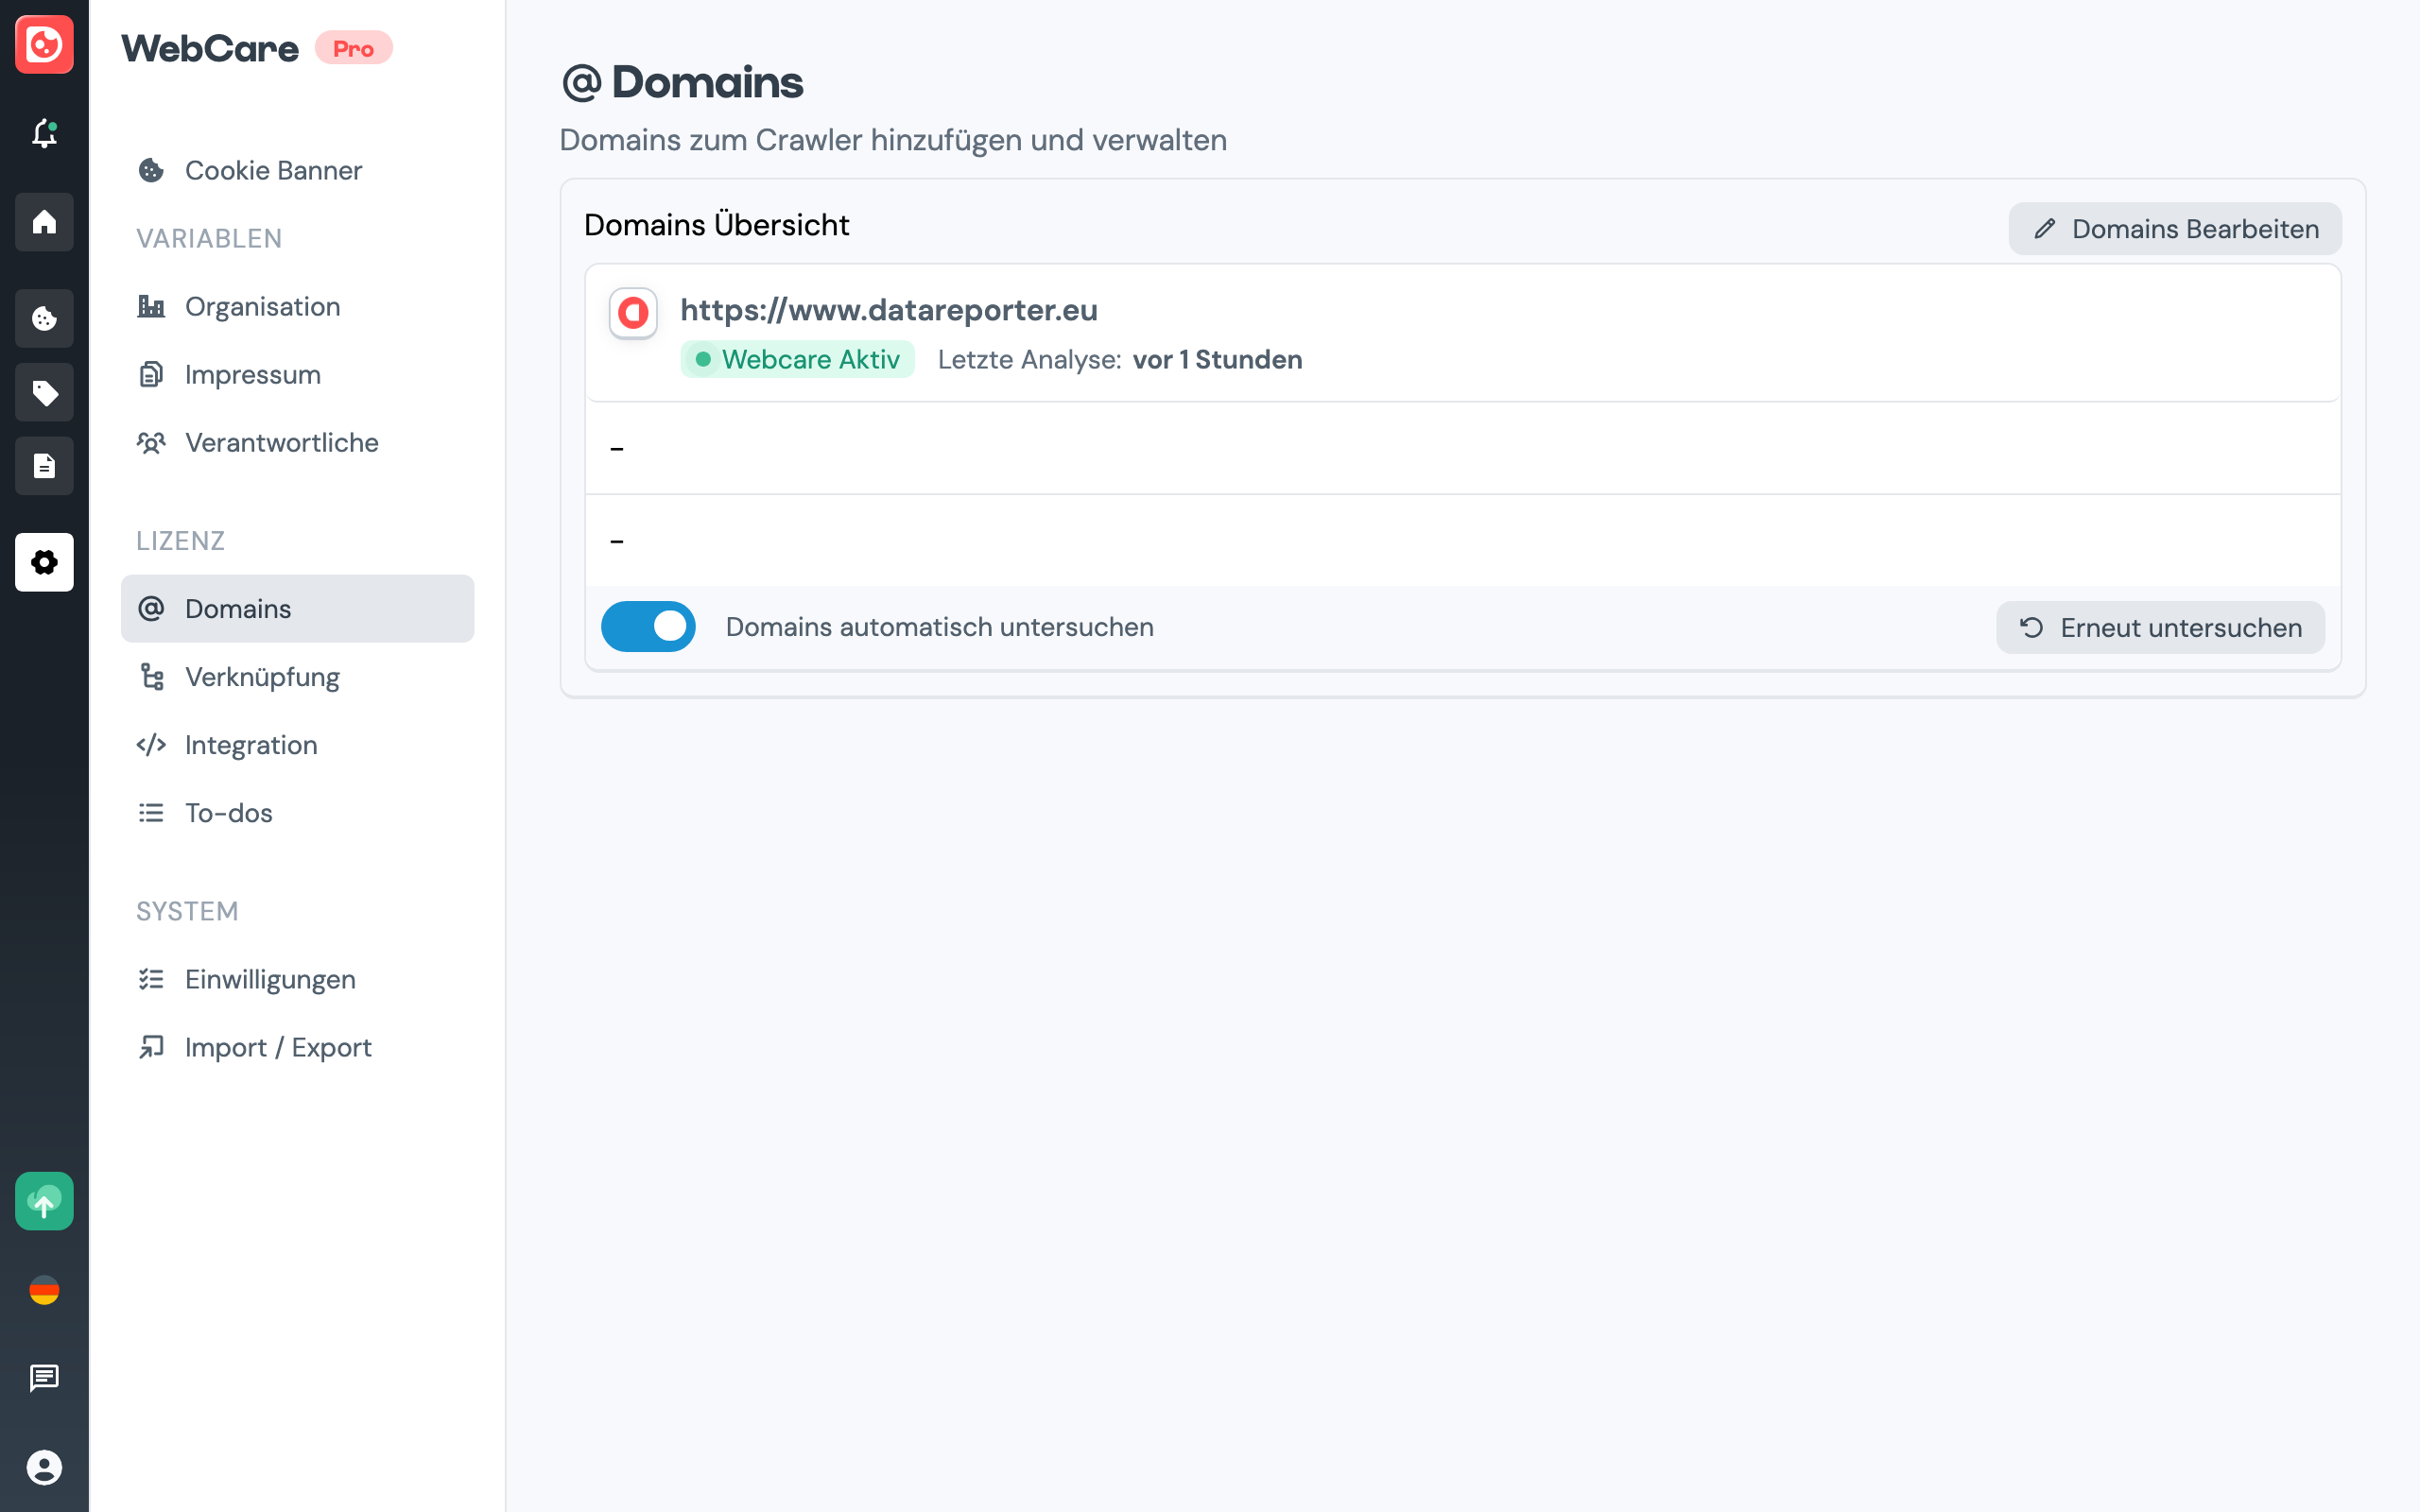Open the German flag language selector

44,1290
